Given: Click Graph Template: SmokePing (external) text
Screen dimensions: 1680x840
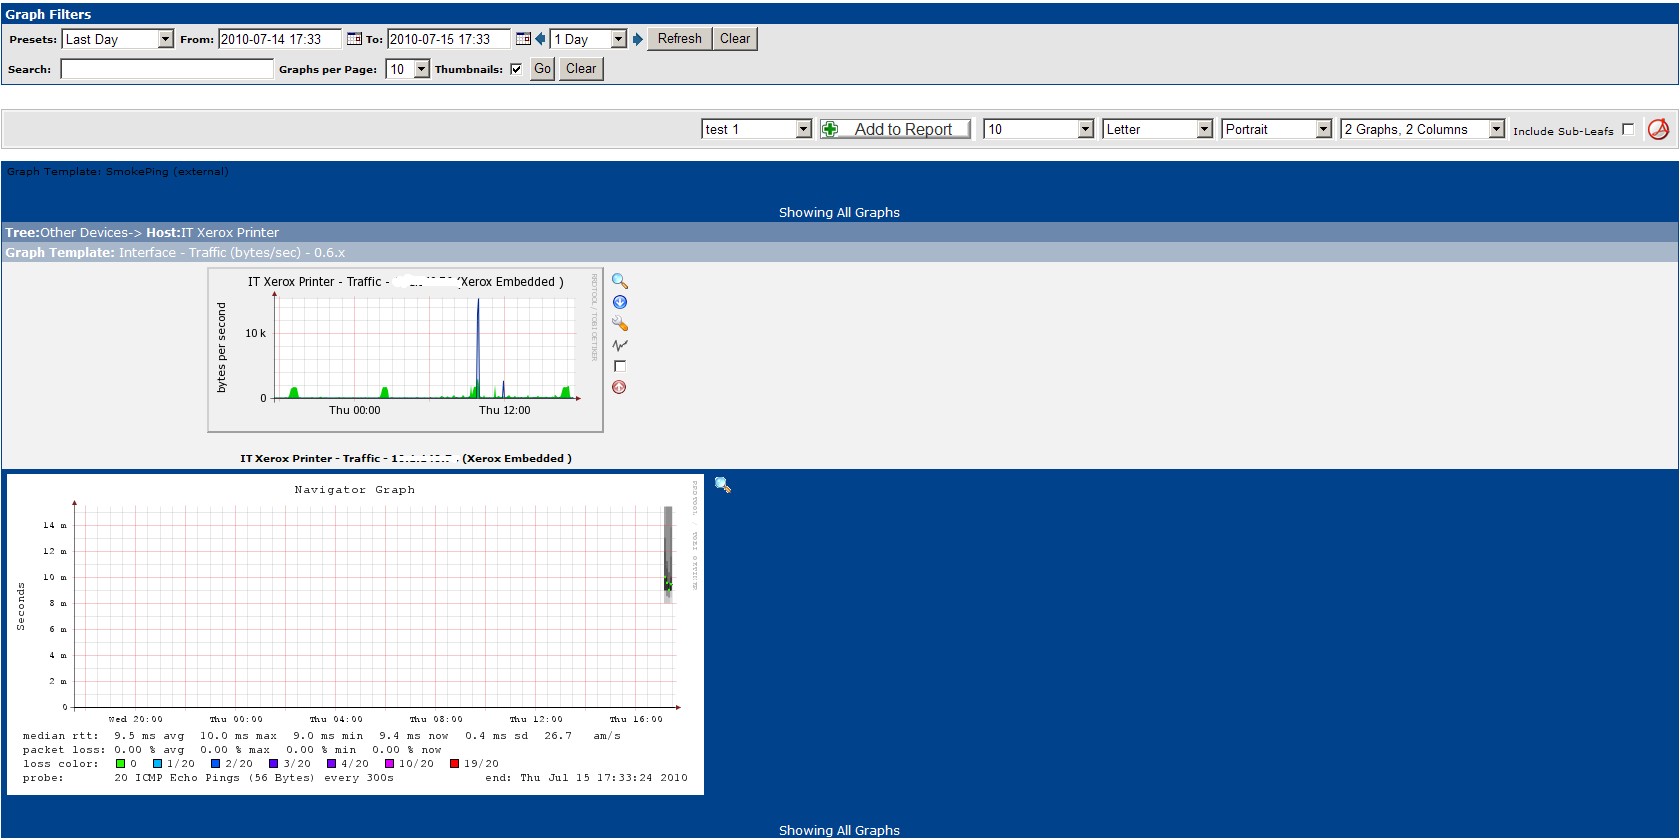Looking at the screenshot, I should pyautogui.click(x=118, y=171).
